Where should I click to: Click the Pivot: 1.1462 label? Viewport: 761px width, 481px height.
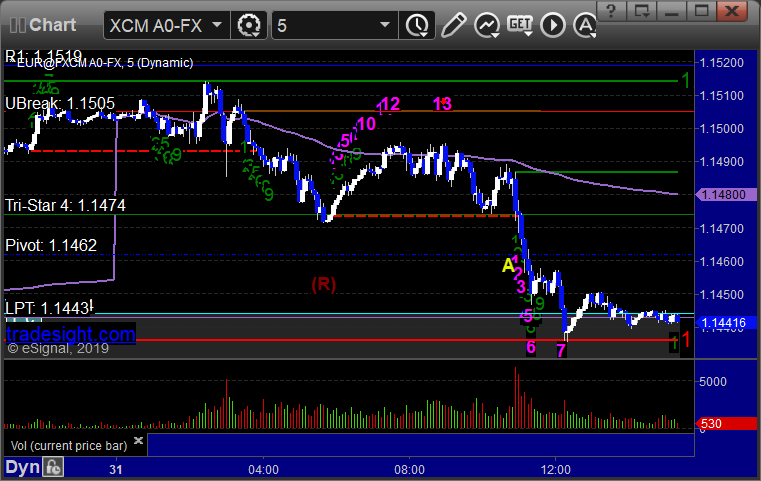51,245
